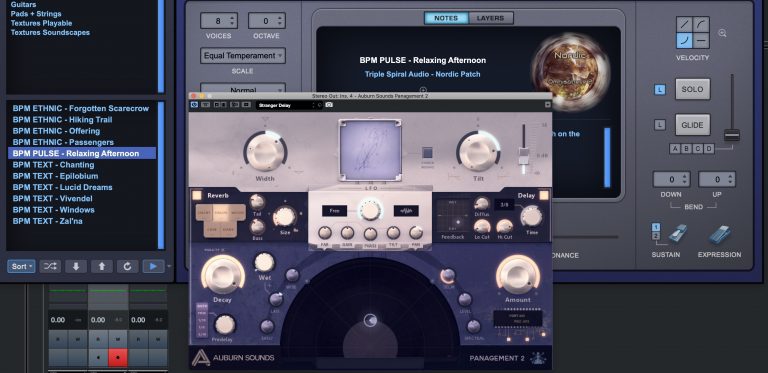The width and height of the screenshot is (768, 373).
Task: Click the OCTAVE stepper arrows
Action: 281,21
